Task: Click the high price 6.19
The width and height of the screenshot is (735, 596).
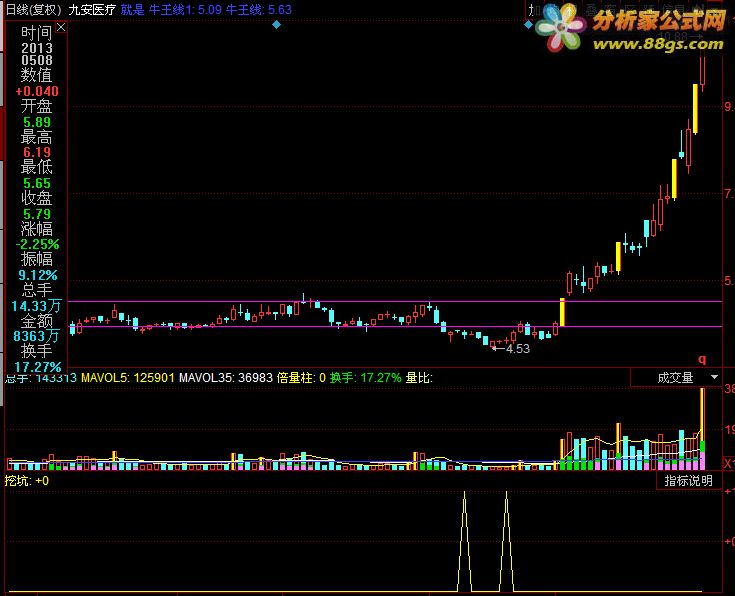Action: point(37,152)
